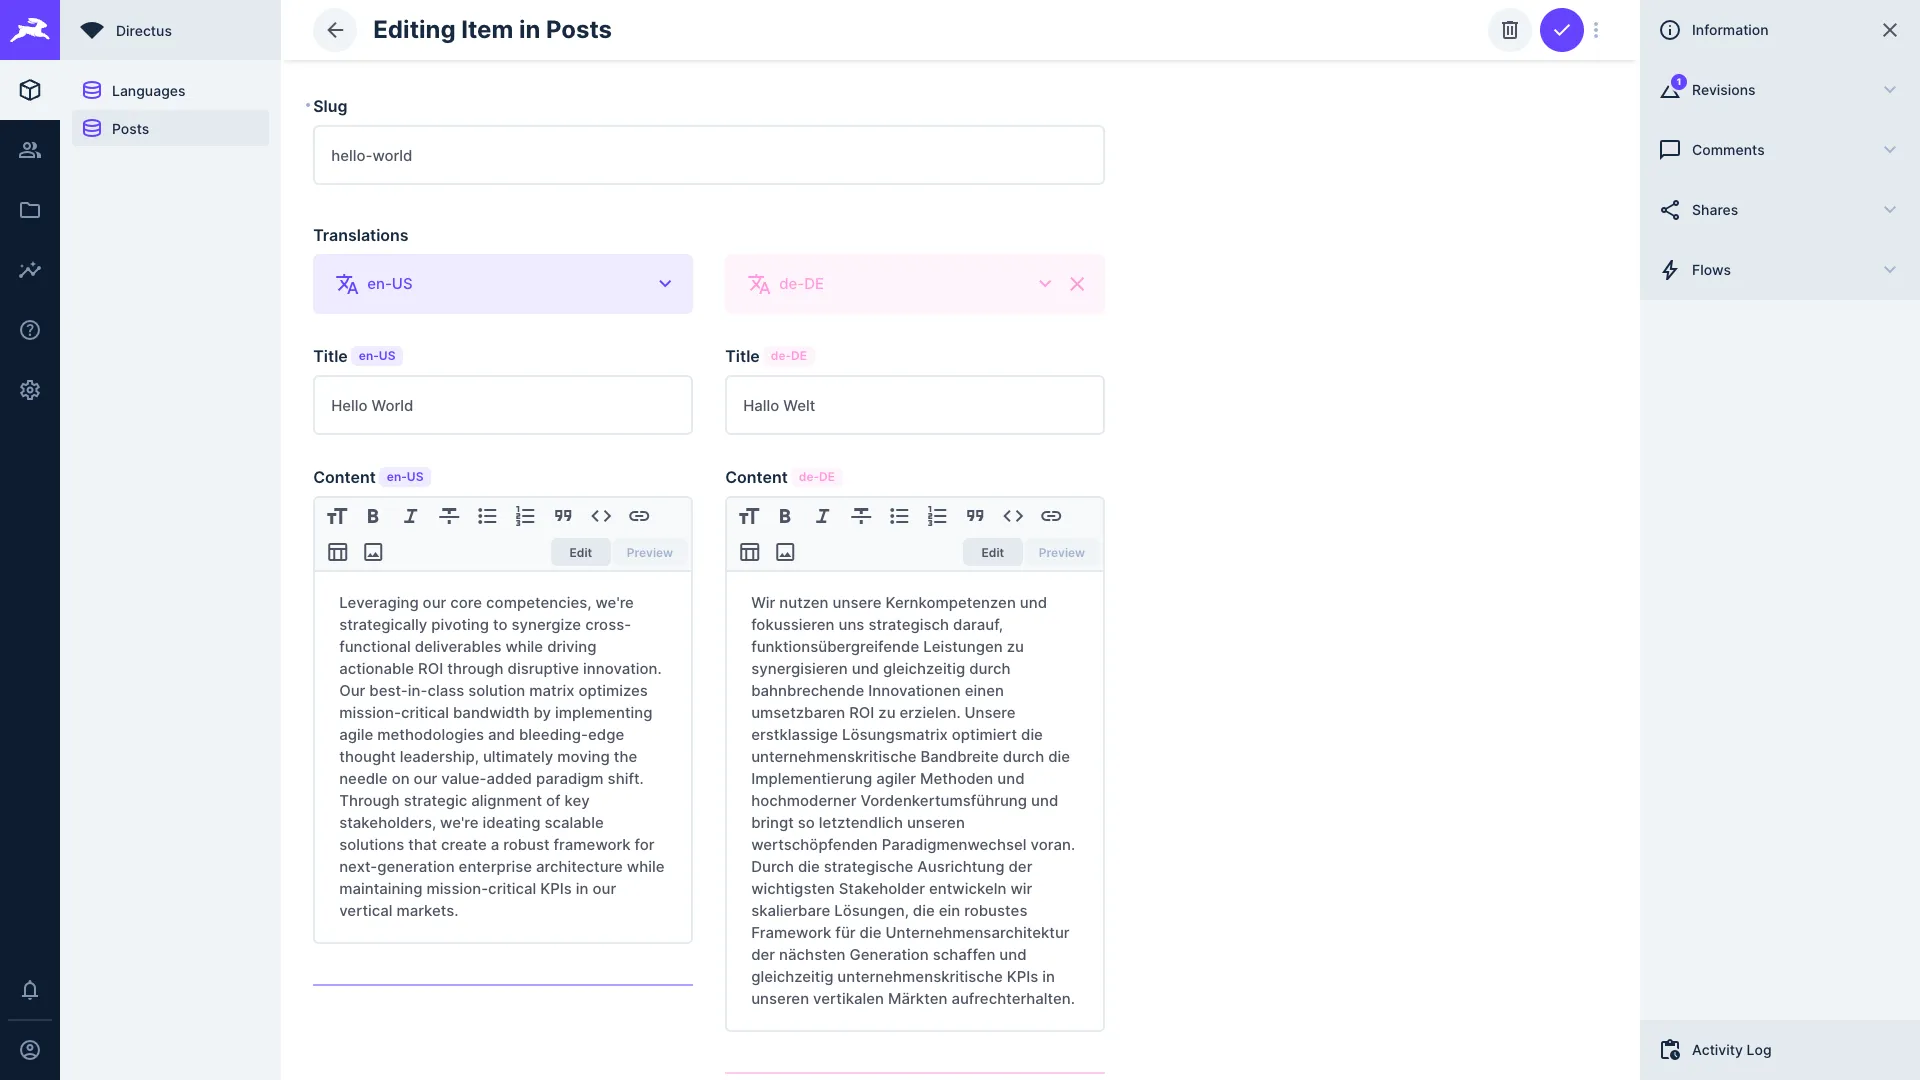The width and height of the screenshot is (1920, 1080).
Task: Insert a code block in the German editor
Action: click(1013, 516)
